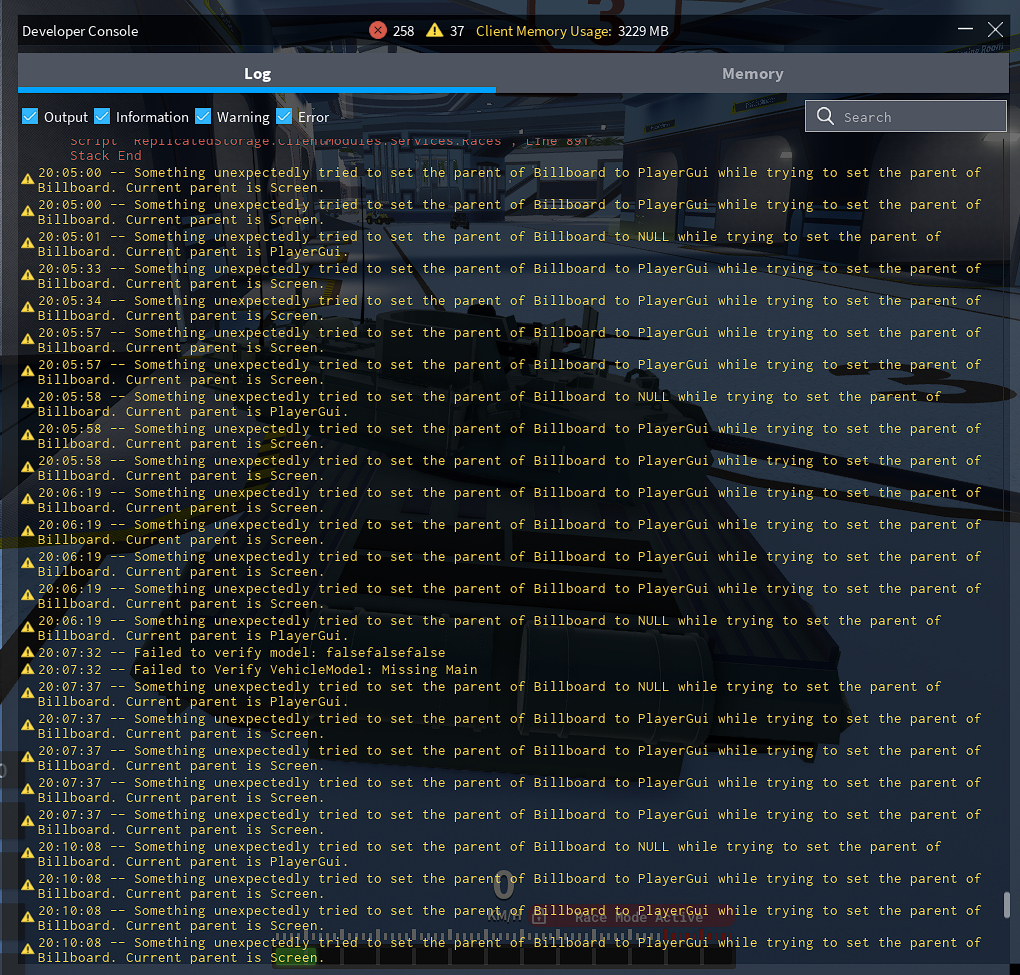This screenshot has width=1020, height=975.
Task: Click the red error count icon
Action: (x=378, y=30)
